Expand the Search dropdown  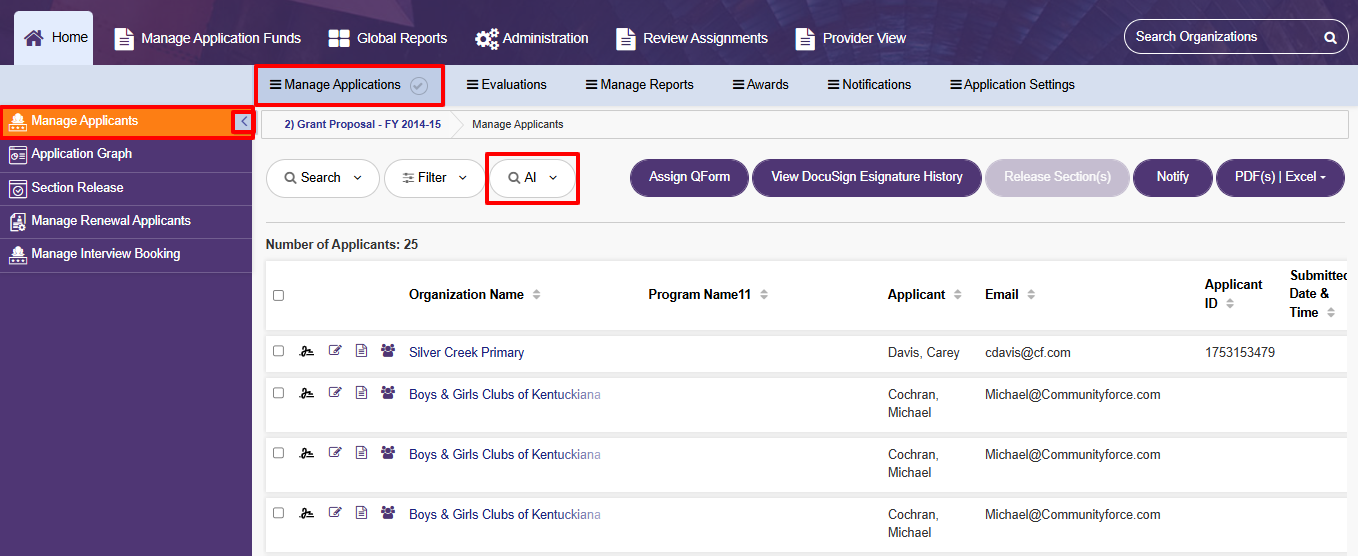tap(323, 178)
